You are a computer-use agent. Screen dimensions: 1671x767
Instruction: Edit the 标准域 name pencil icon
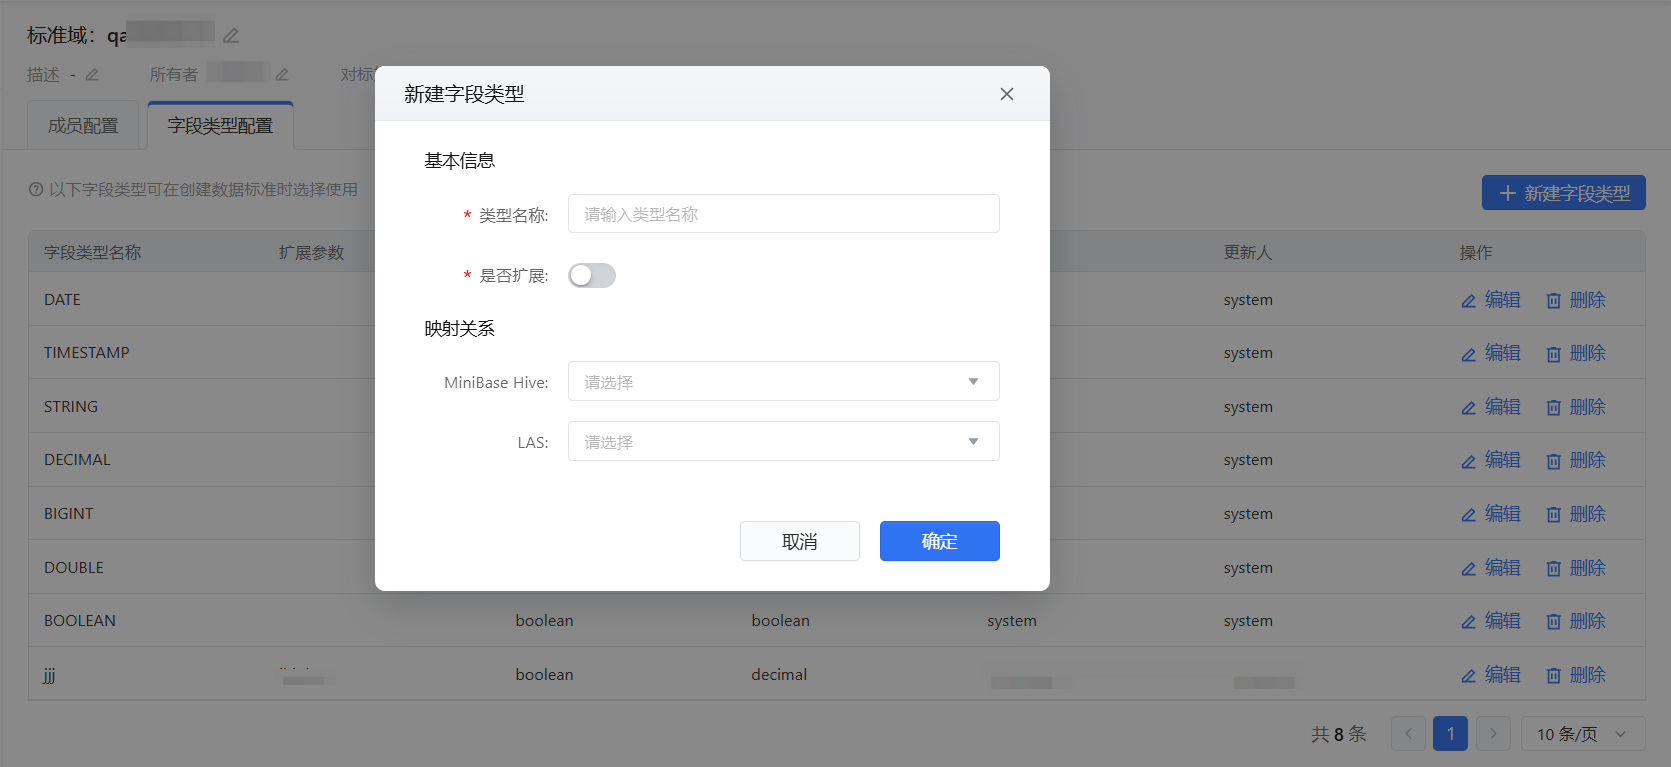[x=231, y=36]
